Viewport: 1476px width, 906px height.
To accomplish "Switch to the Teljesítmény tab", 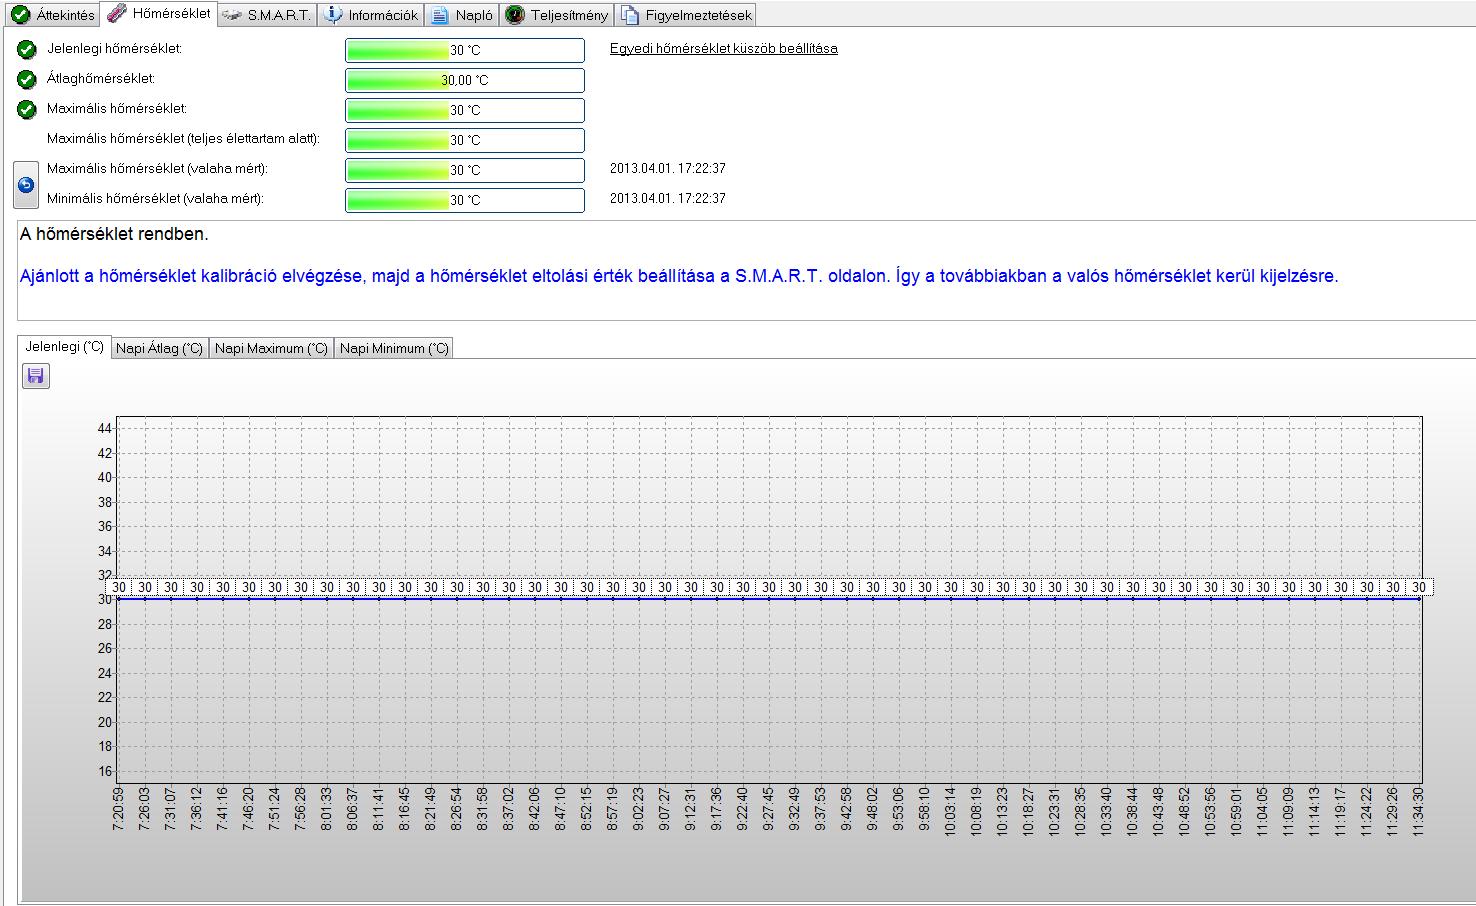I will tap(557, 15).
